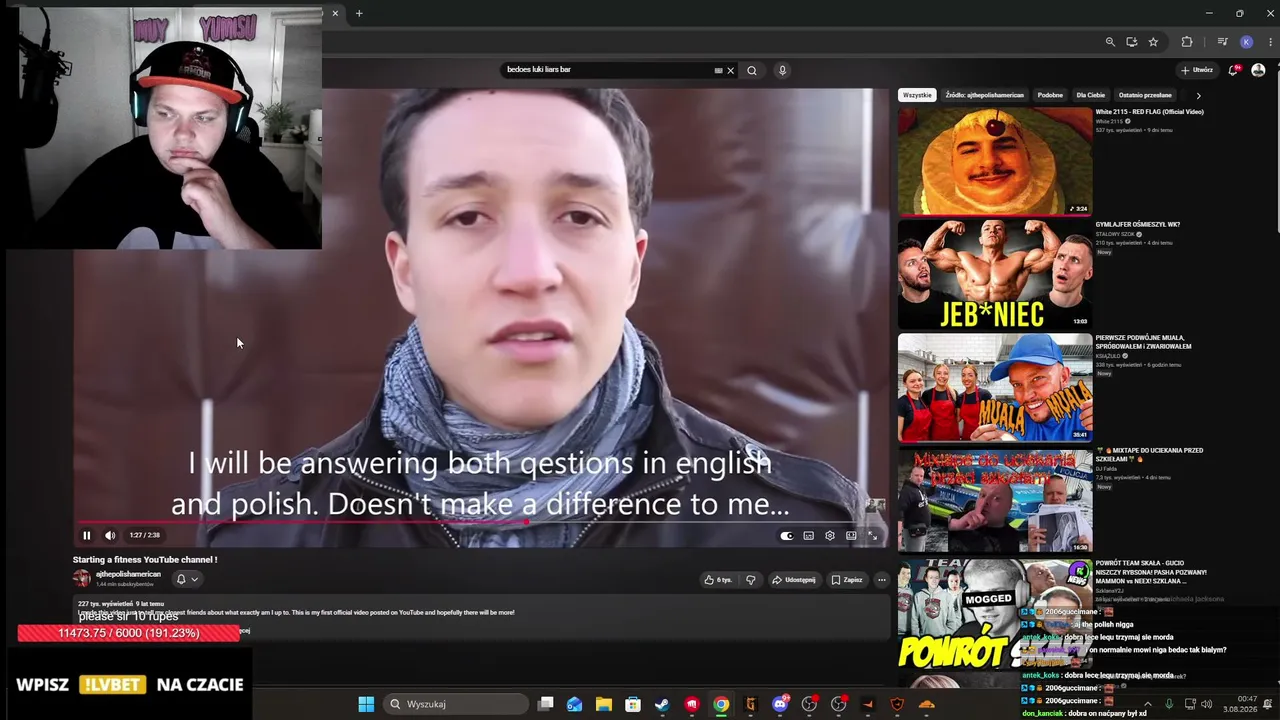Open the notification bell dropdown for ajthepolishamerican
This screenshot has width=1280, height=720.
186,579
